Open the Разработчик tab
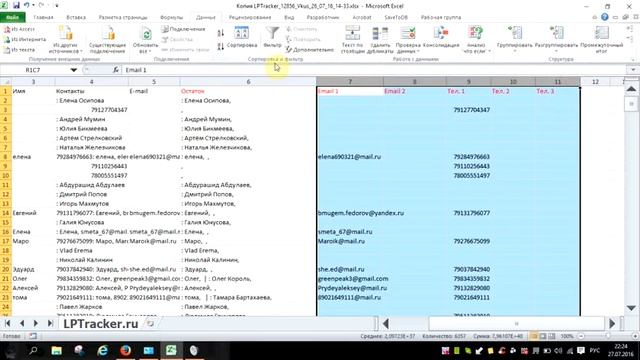640x360 pixels. pyautogui.click(x=323, y=18)
